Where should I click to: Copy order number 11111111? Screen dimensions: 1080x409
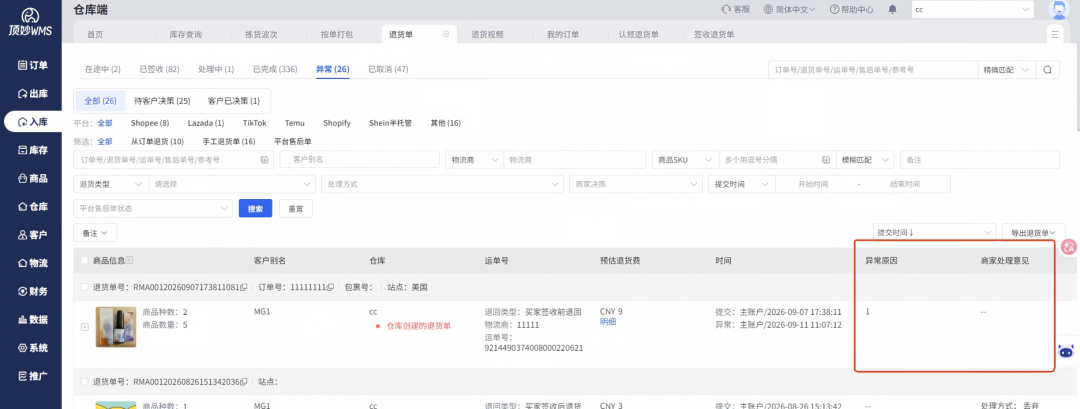pos(331,286)
